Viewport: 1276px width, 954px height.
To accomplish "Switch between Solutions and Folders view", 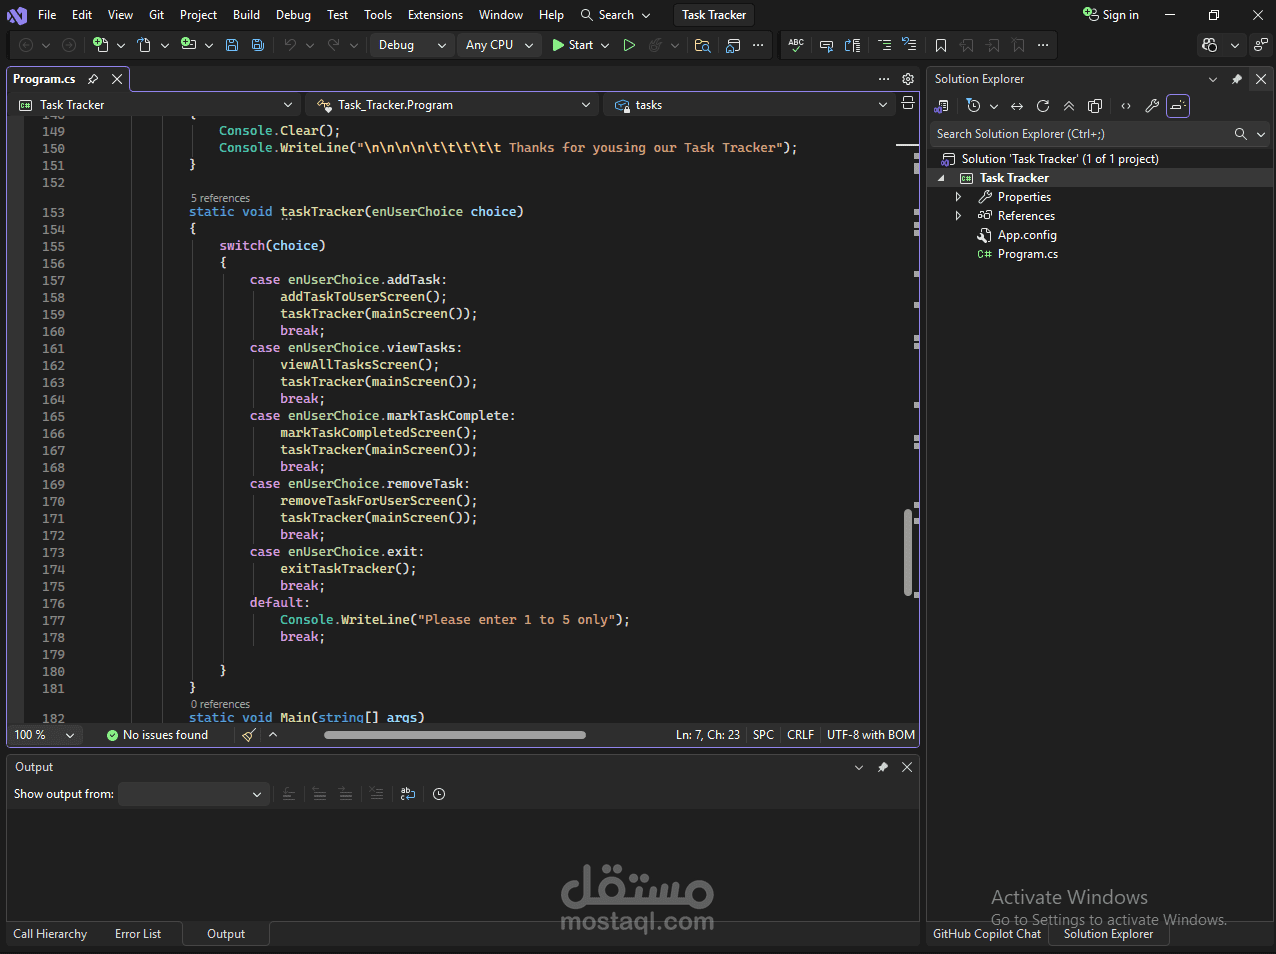I will click(941, 106).
